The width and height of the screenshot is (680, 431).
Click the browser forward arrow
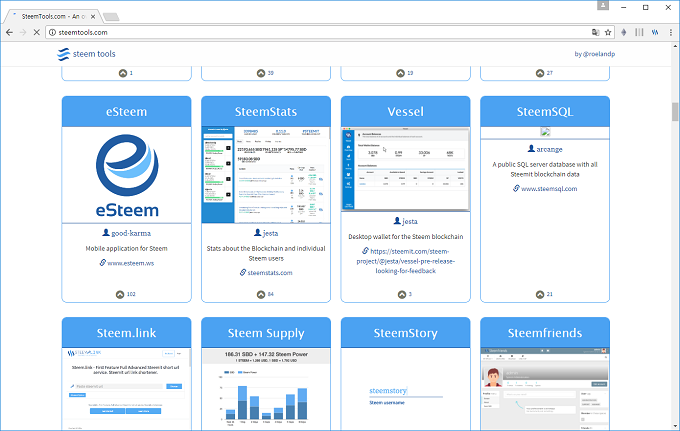(x=23, y=33)
